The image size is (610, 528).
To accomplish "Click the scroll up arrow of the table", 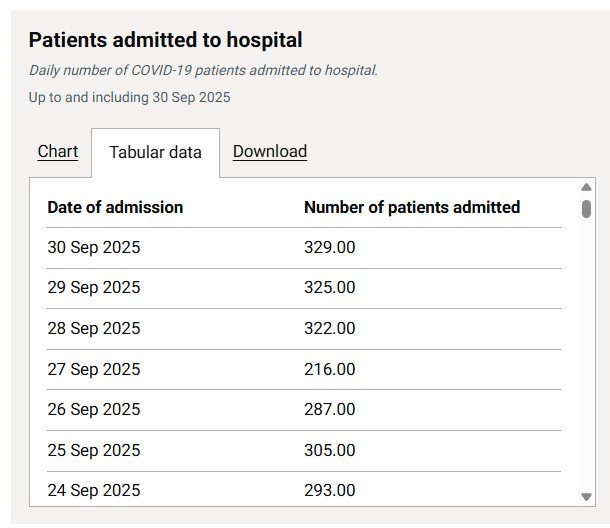I will [x=586, y=187].
